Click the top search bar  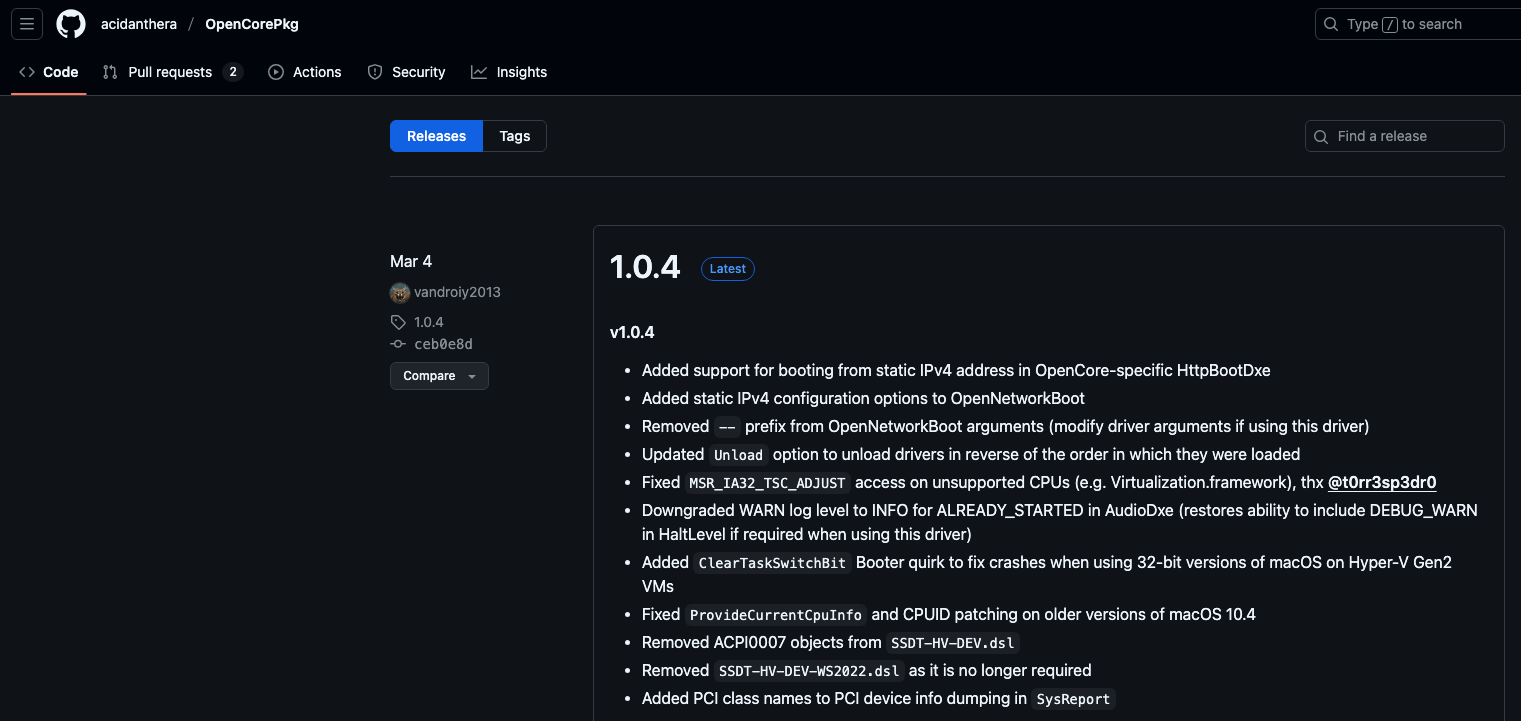pos(1418,24)
